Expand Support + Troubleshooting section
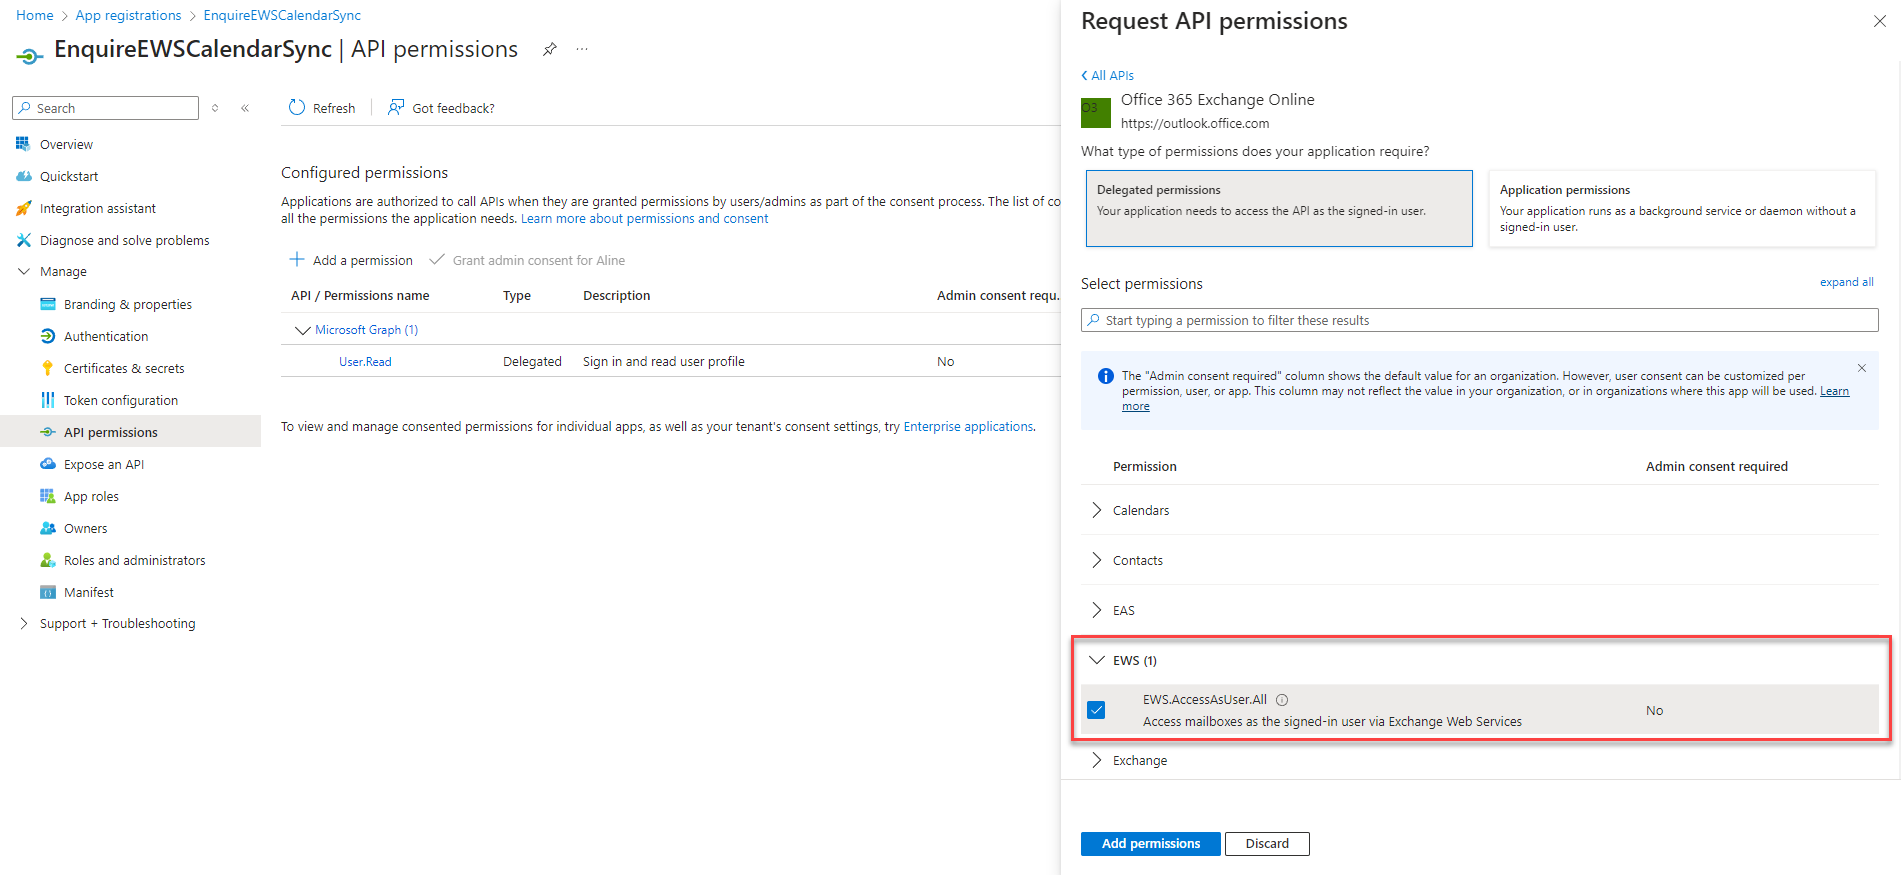 (24, 623)
